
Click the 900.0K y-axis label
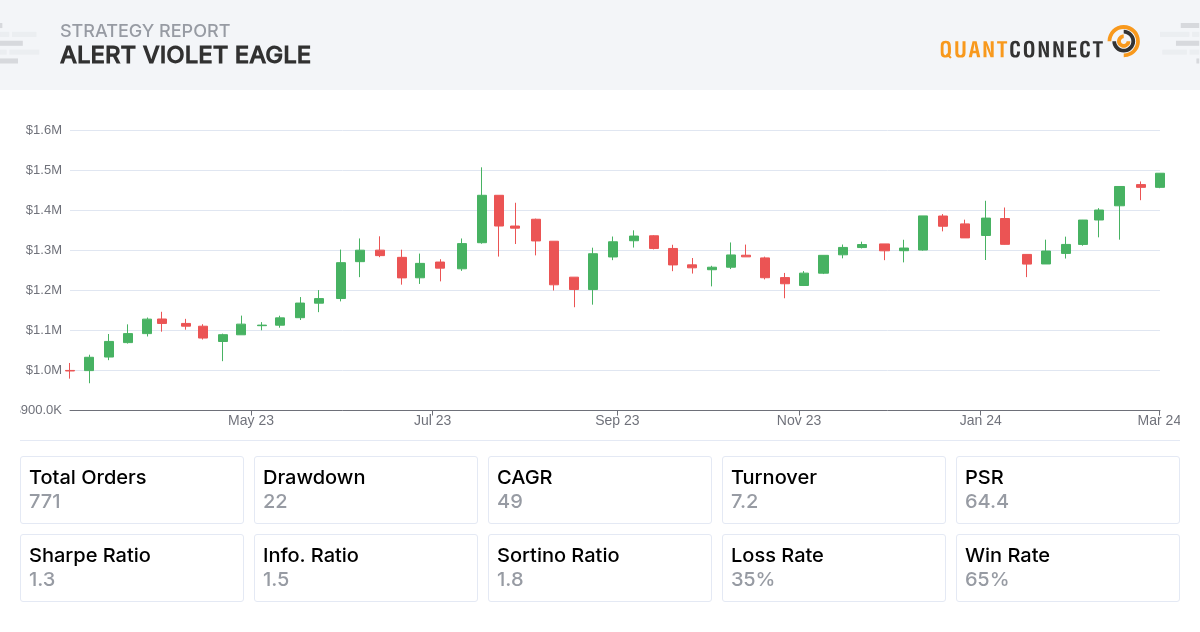(41, 410)
